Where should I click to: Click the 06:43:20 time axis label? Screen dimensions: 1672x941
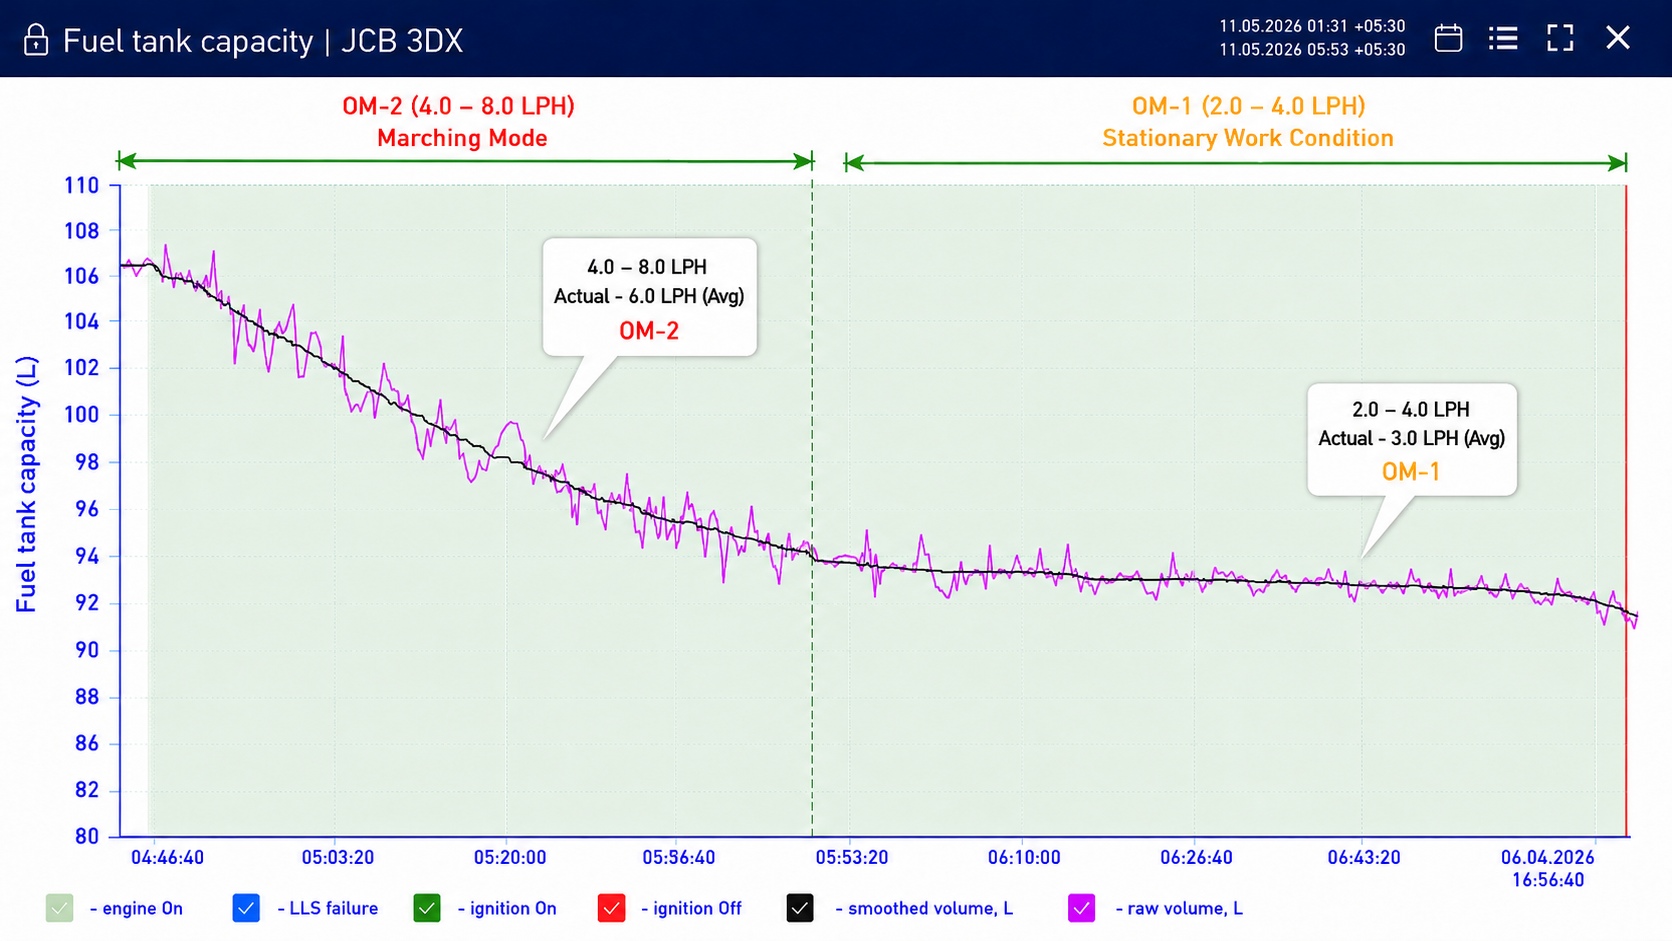1364,858
